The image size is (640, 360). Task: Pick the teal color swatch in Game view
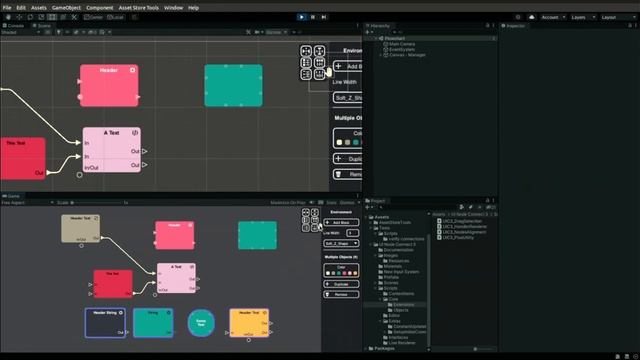point(339,273)
